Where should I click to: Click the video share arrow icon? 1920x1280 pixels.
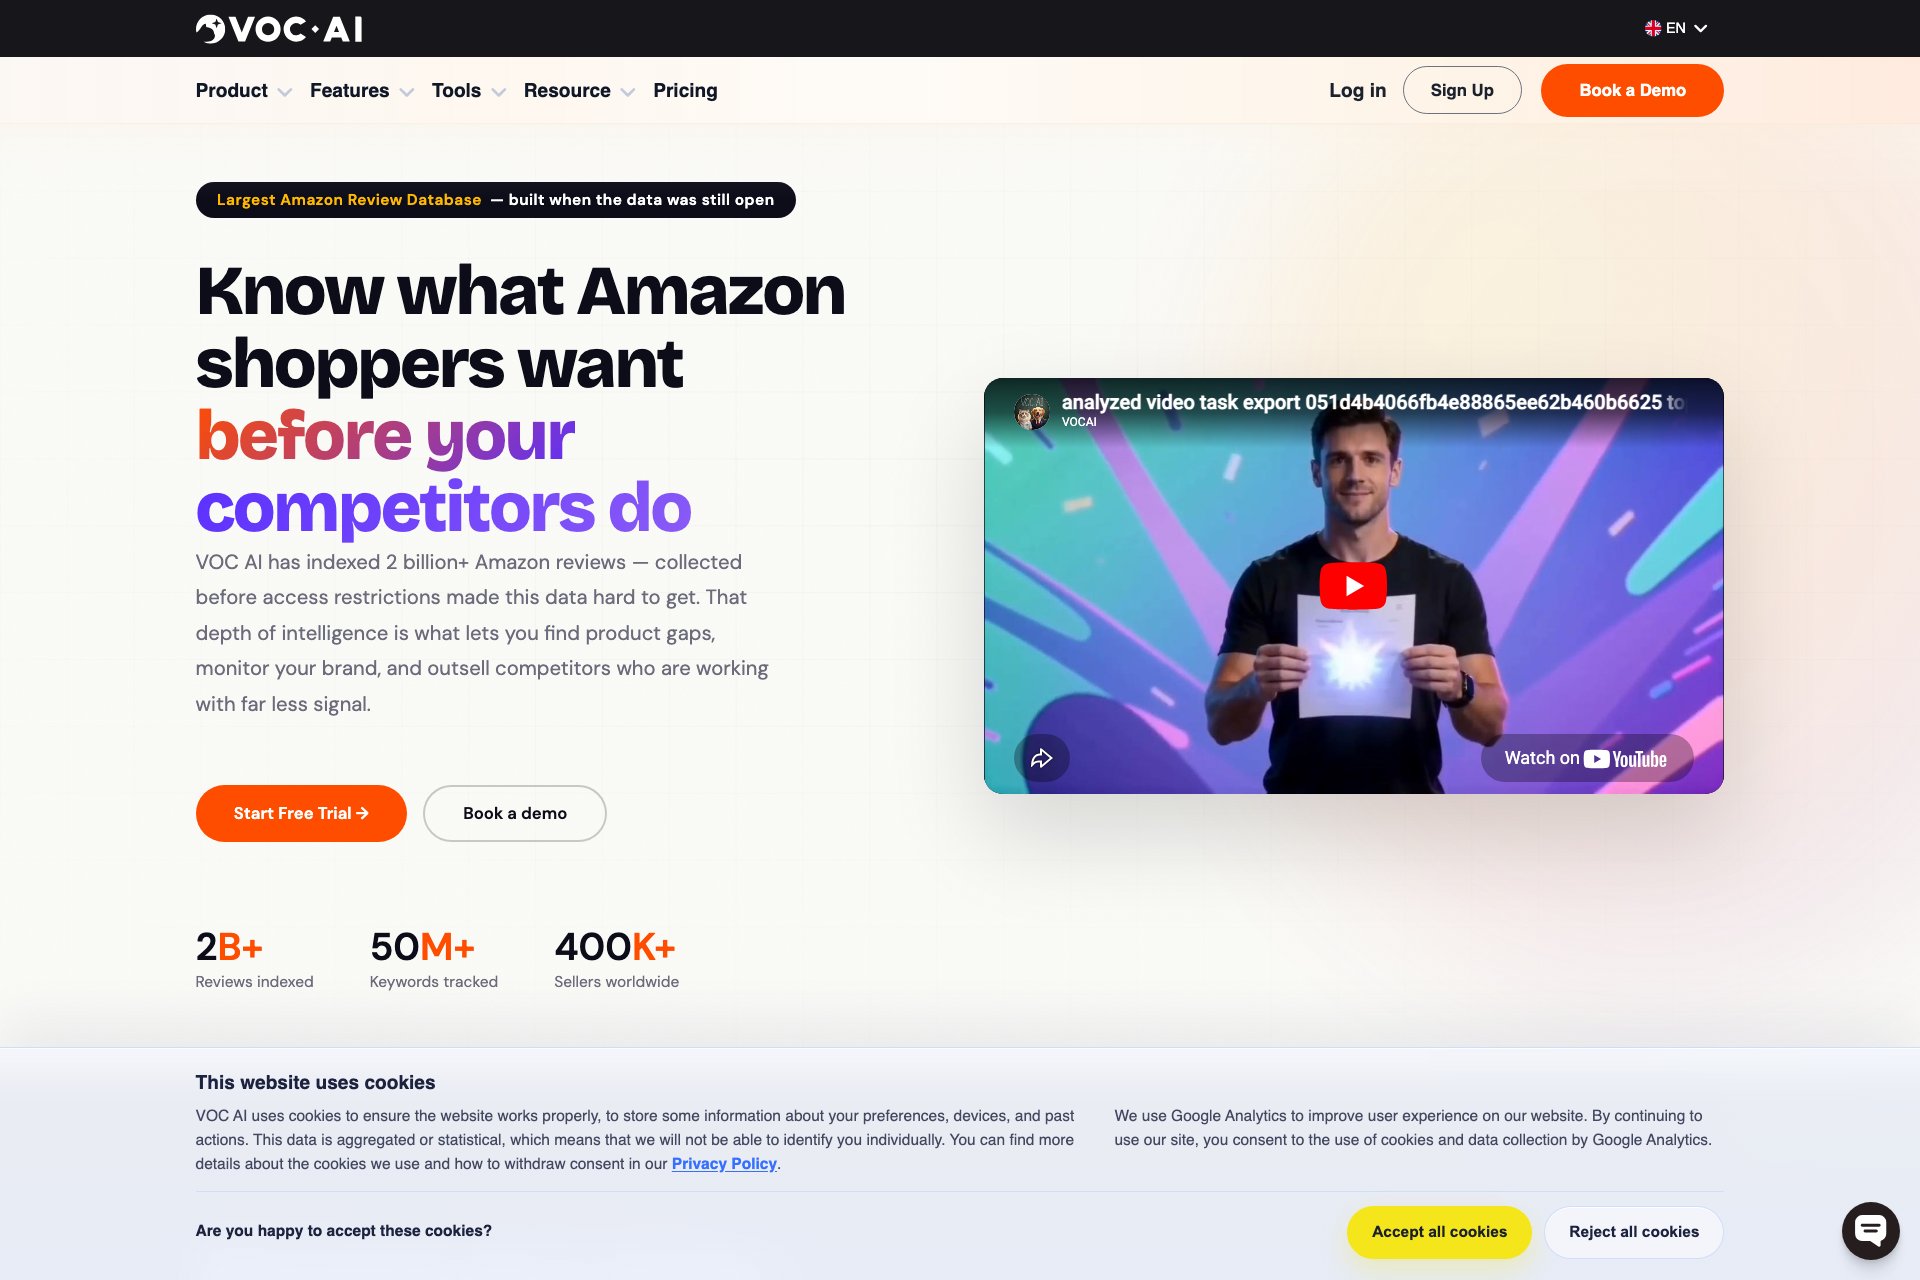tap(1042, 758)
